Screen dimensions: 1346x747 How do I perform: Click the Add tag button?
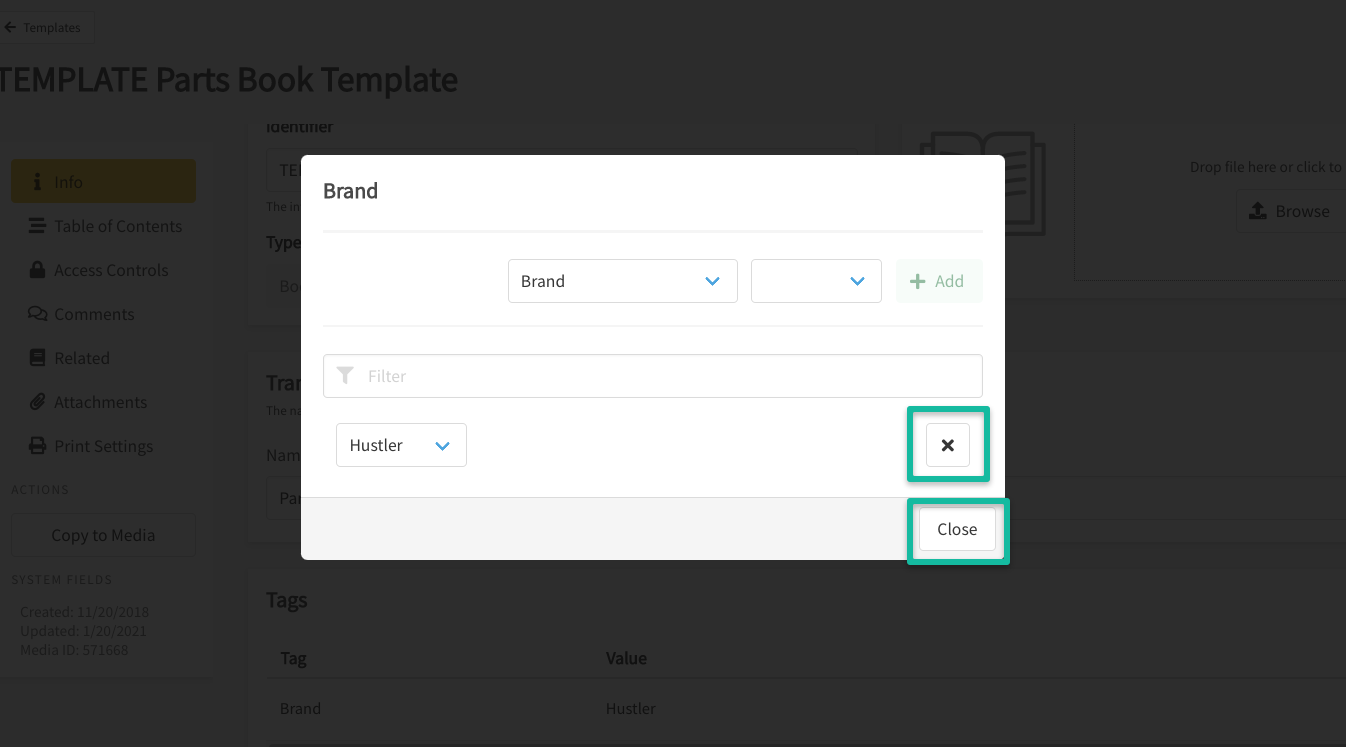click(938, 281)
